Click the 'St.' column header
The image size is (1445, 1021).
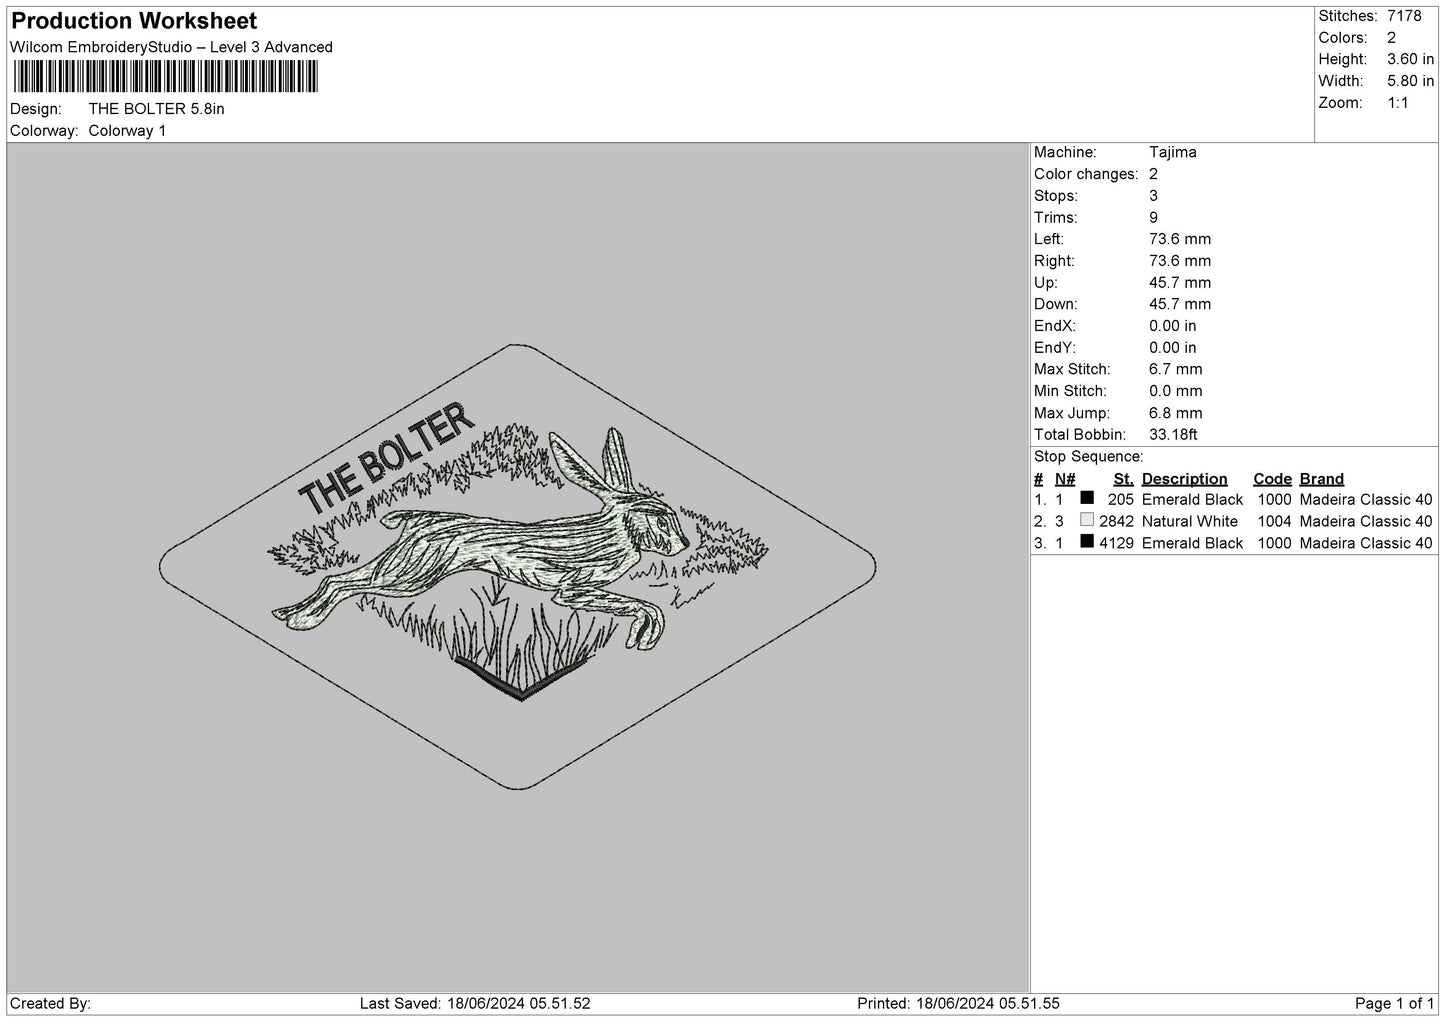pyautogui.click(x=1123, y=479)
